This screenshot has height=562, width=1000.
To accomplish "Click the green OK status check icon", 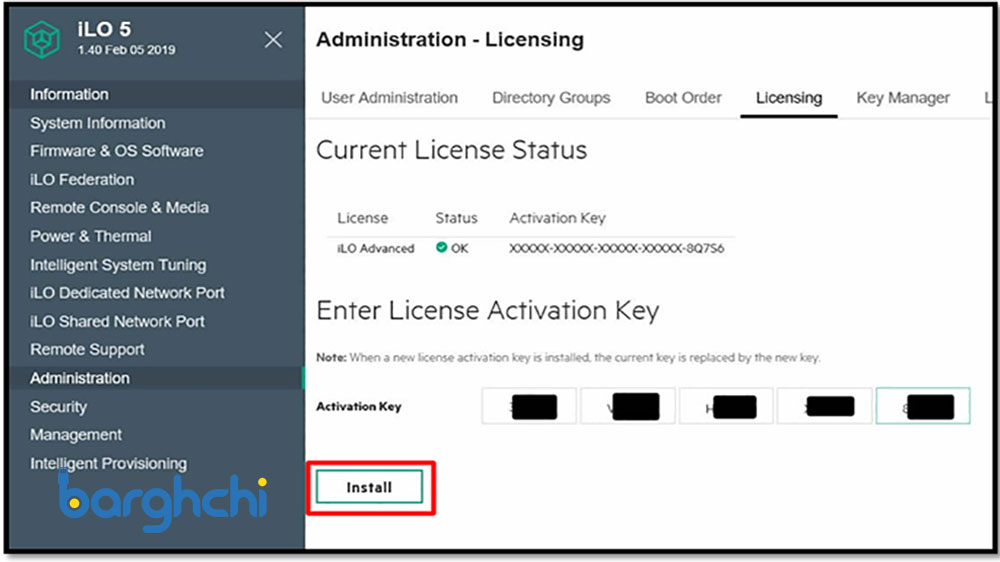I will tap(441, 248).
